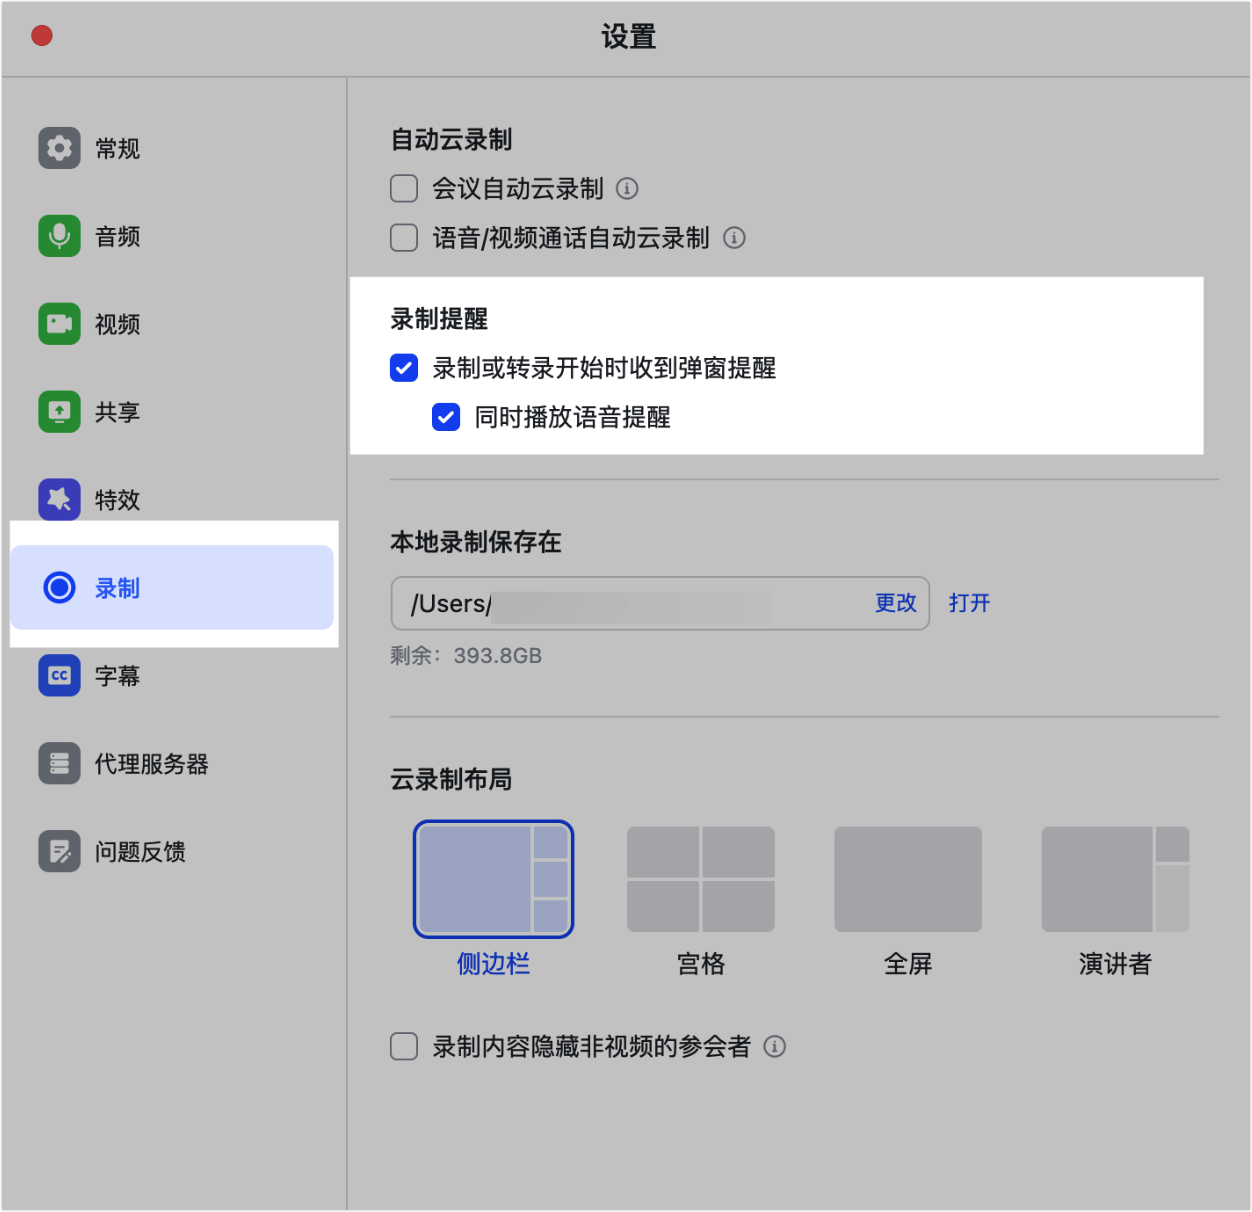Show info for 语音/视频通话自动云录制
The image size is (1252, 1212).
[x=734, y=238]
